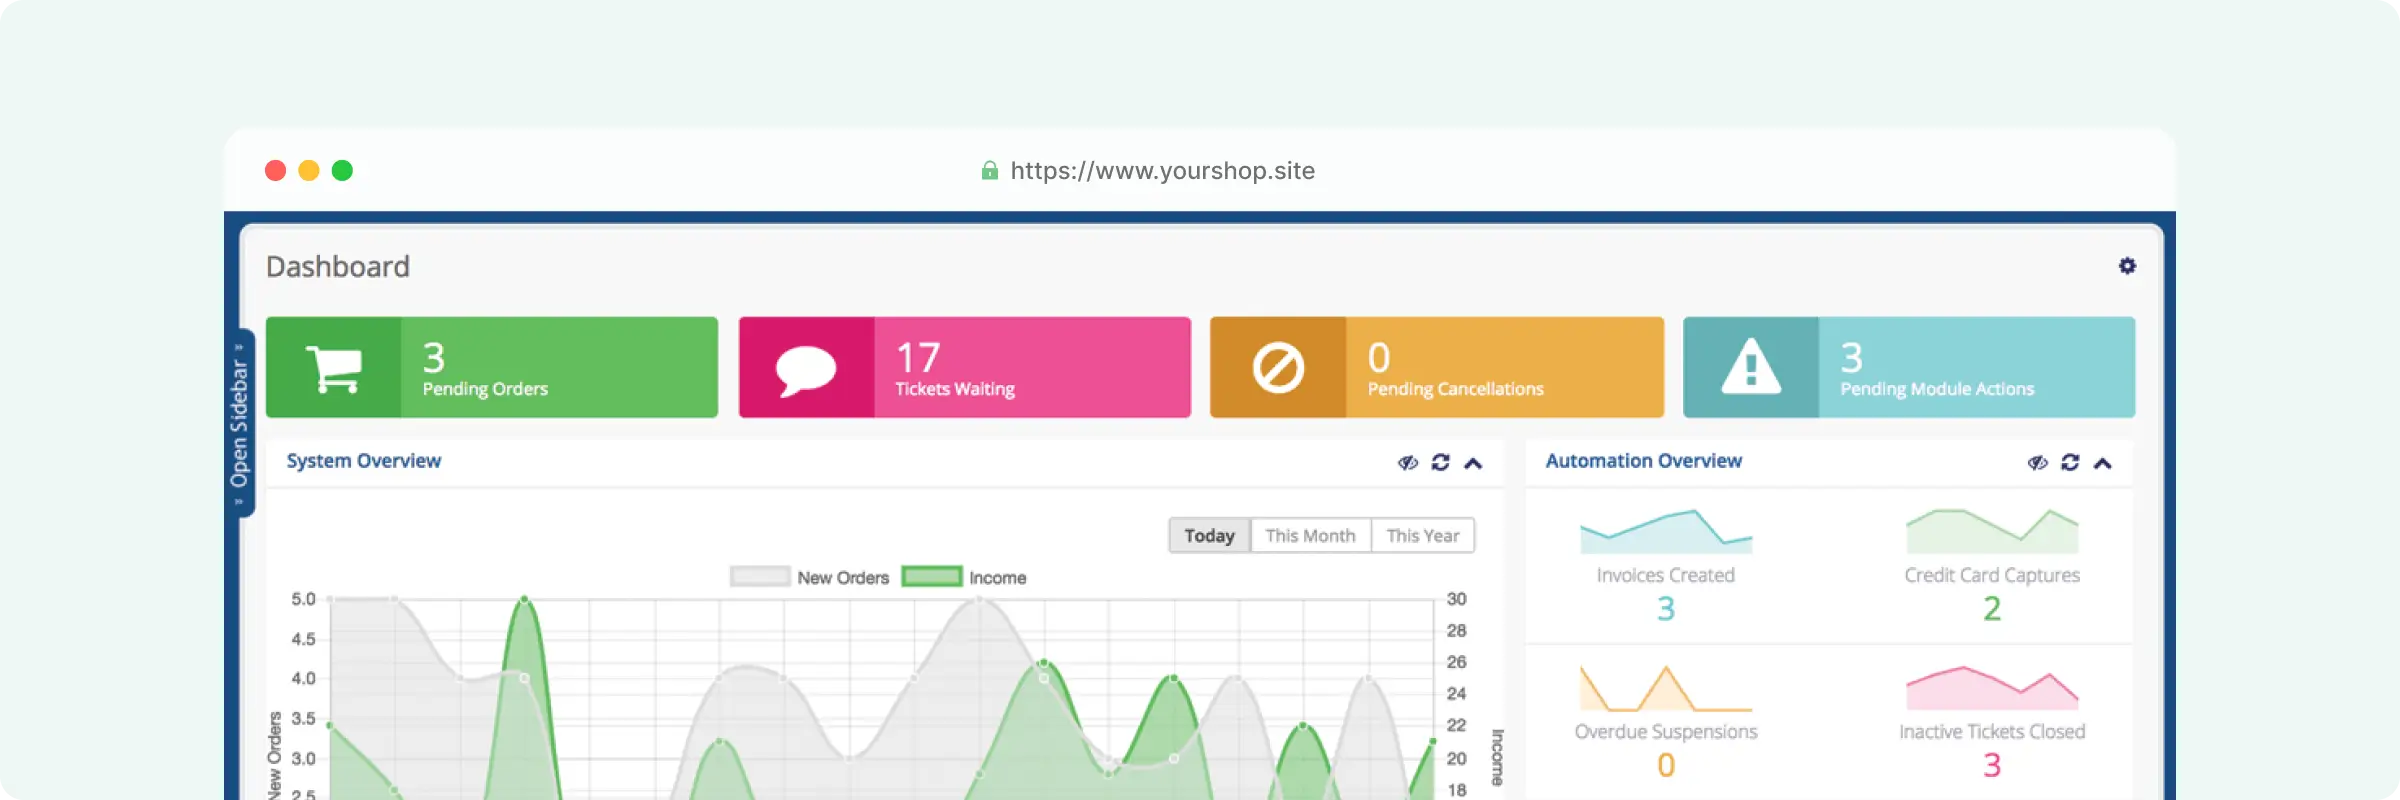Click the Pending Orders shopping cart icon
The height and width of the screenshot is (800, 2400).
coord(333,369)
